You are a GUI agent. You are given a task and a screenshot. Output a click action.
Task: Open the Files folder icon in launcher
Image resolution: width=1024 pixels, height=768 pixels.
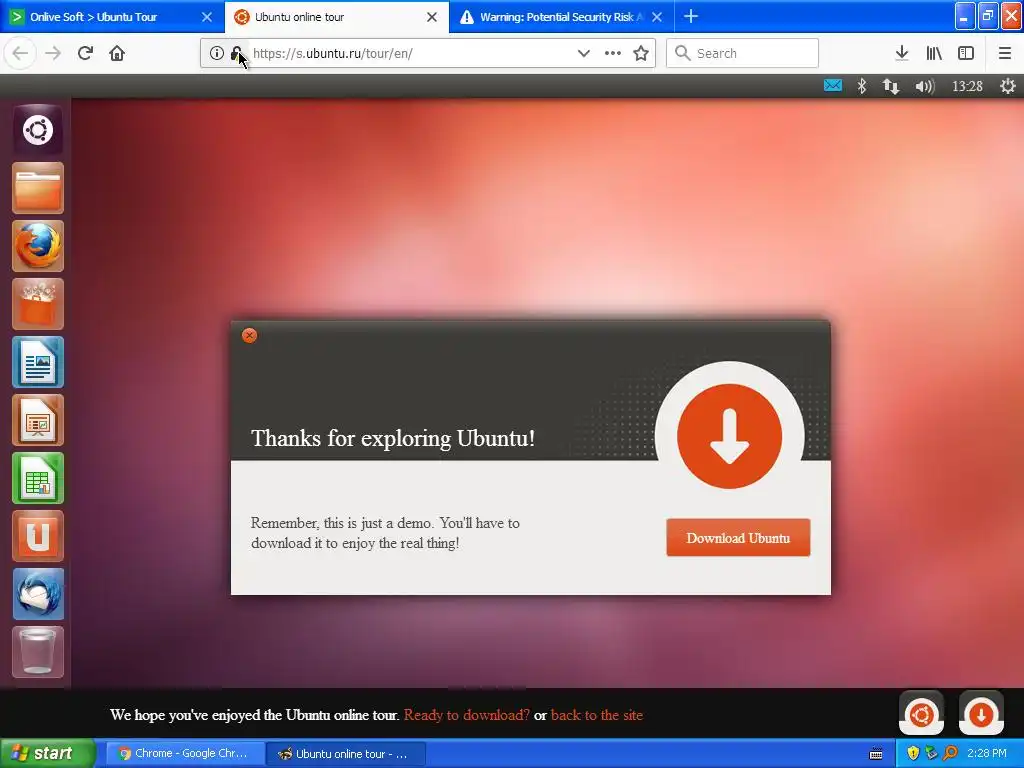38,188
